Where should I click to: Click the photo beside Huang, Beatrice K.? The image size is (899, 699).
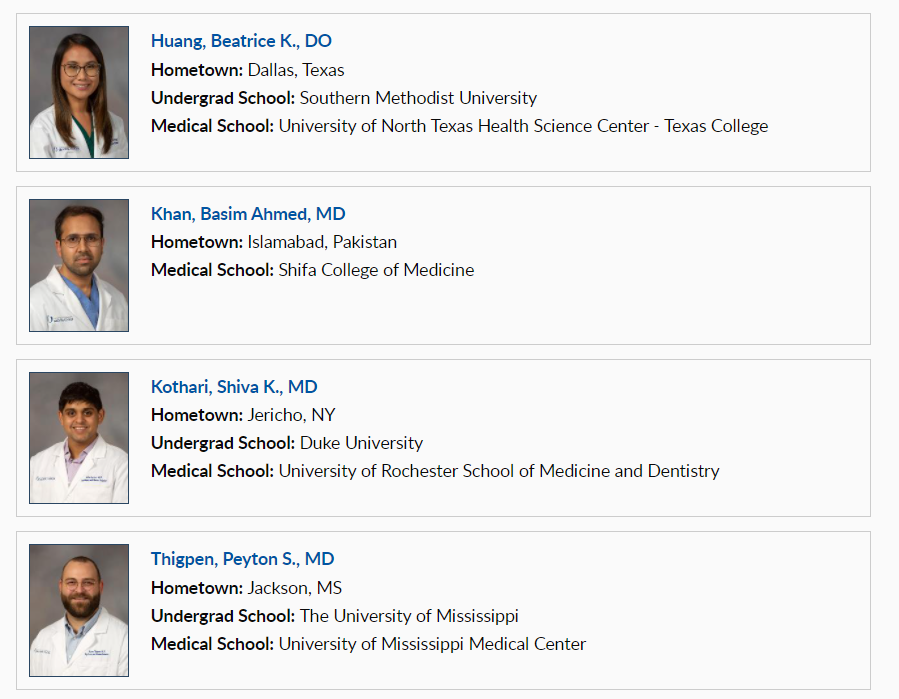pos(79,92)
